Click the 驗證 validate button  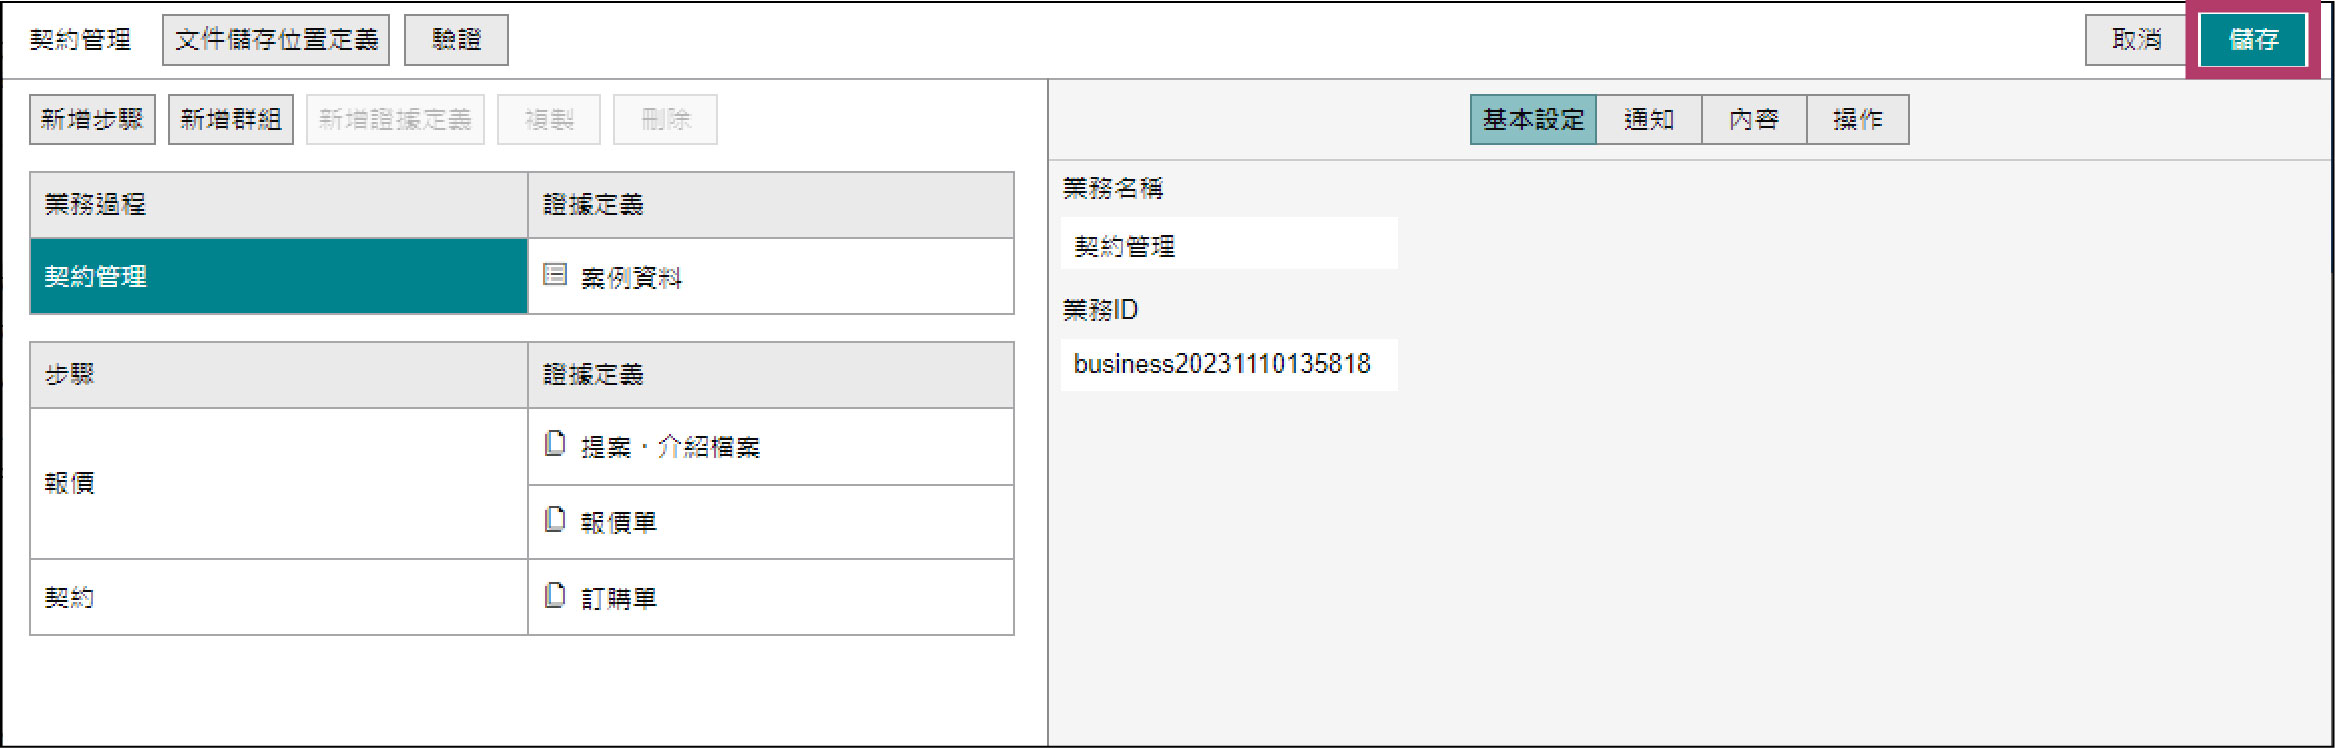pyautogui.click(x=456, y=40)
